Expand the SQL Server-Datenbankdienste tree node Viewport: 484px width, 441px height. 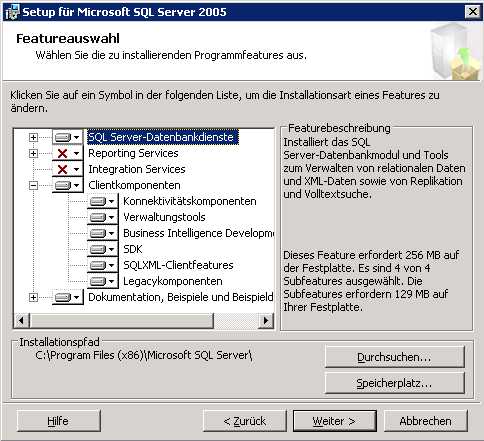33,137
